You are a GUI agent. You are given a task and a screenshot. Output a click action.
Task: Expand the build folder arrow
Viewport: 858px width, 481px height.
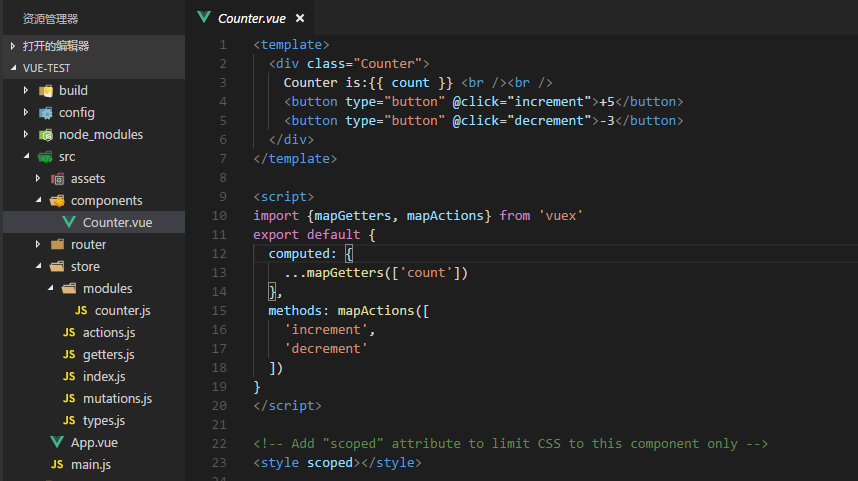25,90
